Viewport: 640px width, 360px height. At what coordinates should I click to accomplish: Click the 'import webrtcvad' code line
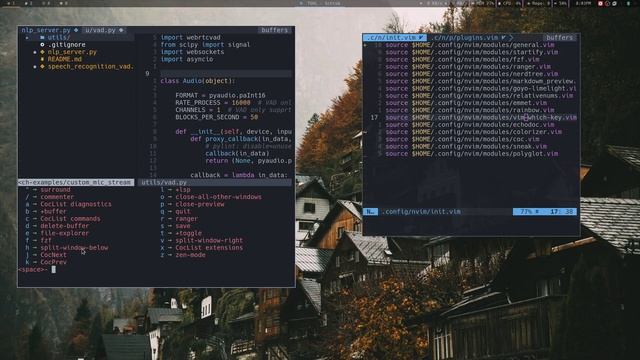[x=191, y=38]
